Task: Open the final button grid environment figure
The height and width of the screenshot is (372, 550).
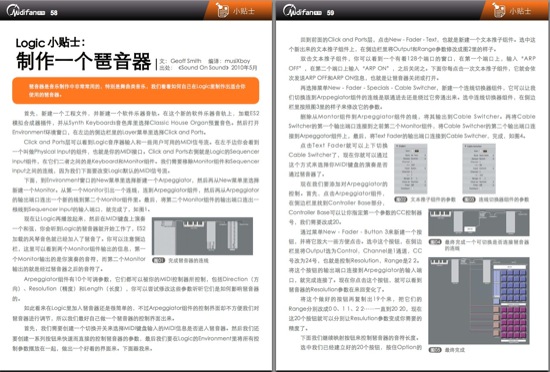Action: (479, 300)
